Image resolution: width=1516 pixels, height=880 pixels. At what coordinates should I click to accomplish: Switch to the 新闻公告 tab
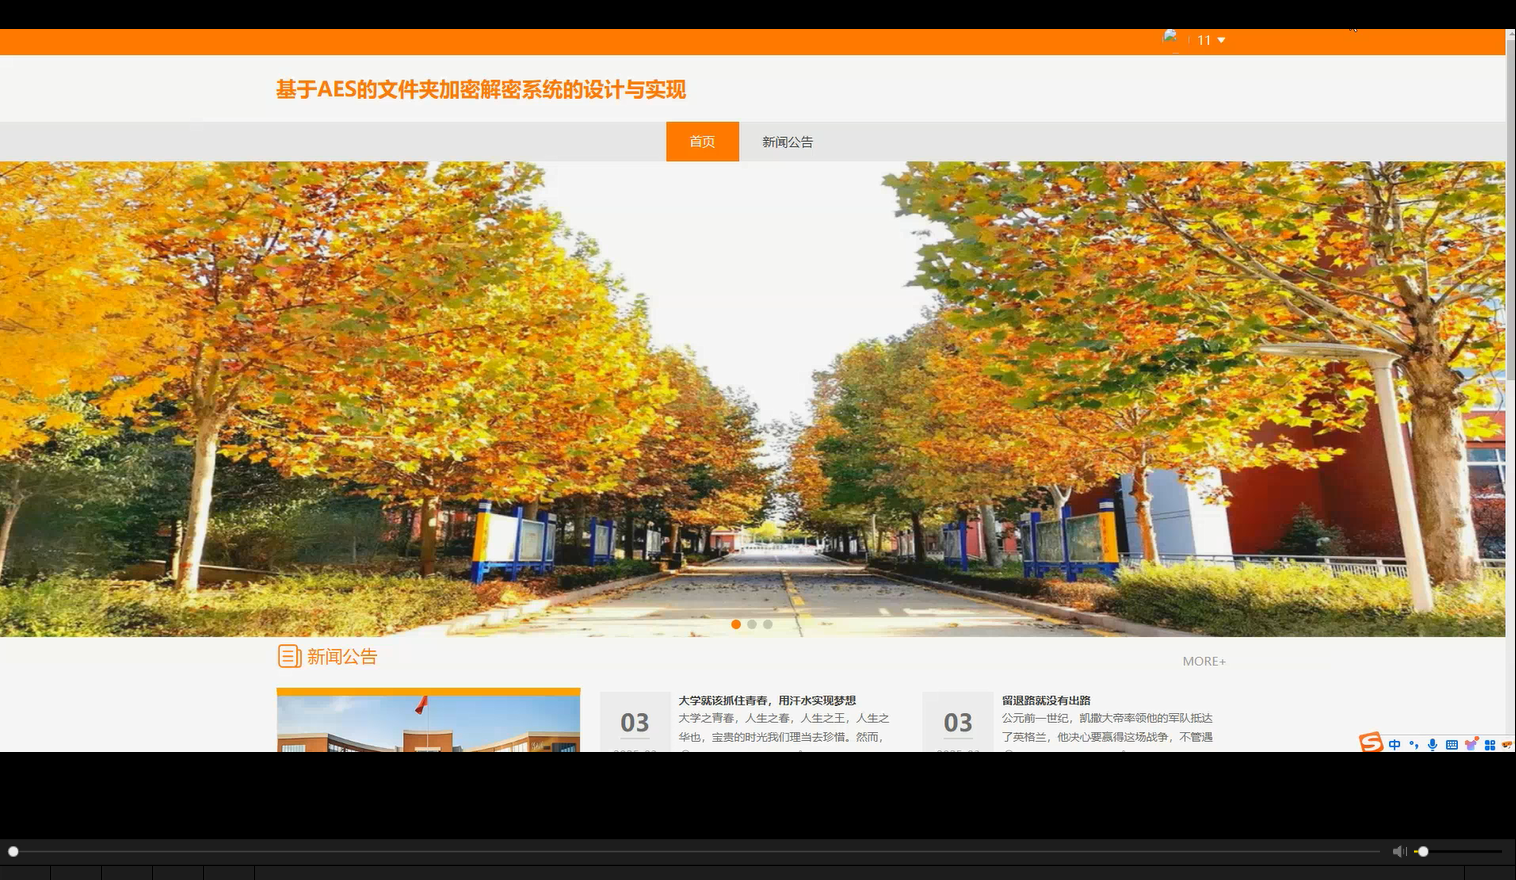pyautogui.click(x=786, y=141)
